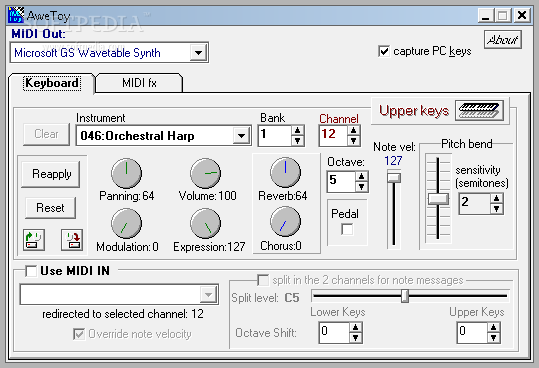This screenshot has width=539, height=368.
Task: Click the Note vel slider handle
Action: [394, 178]
